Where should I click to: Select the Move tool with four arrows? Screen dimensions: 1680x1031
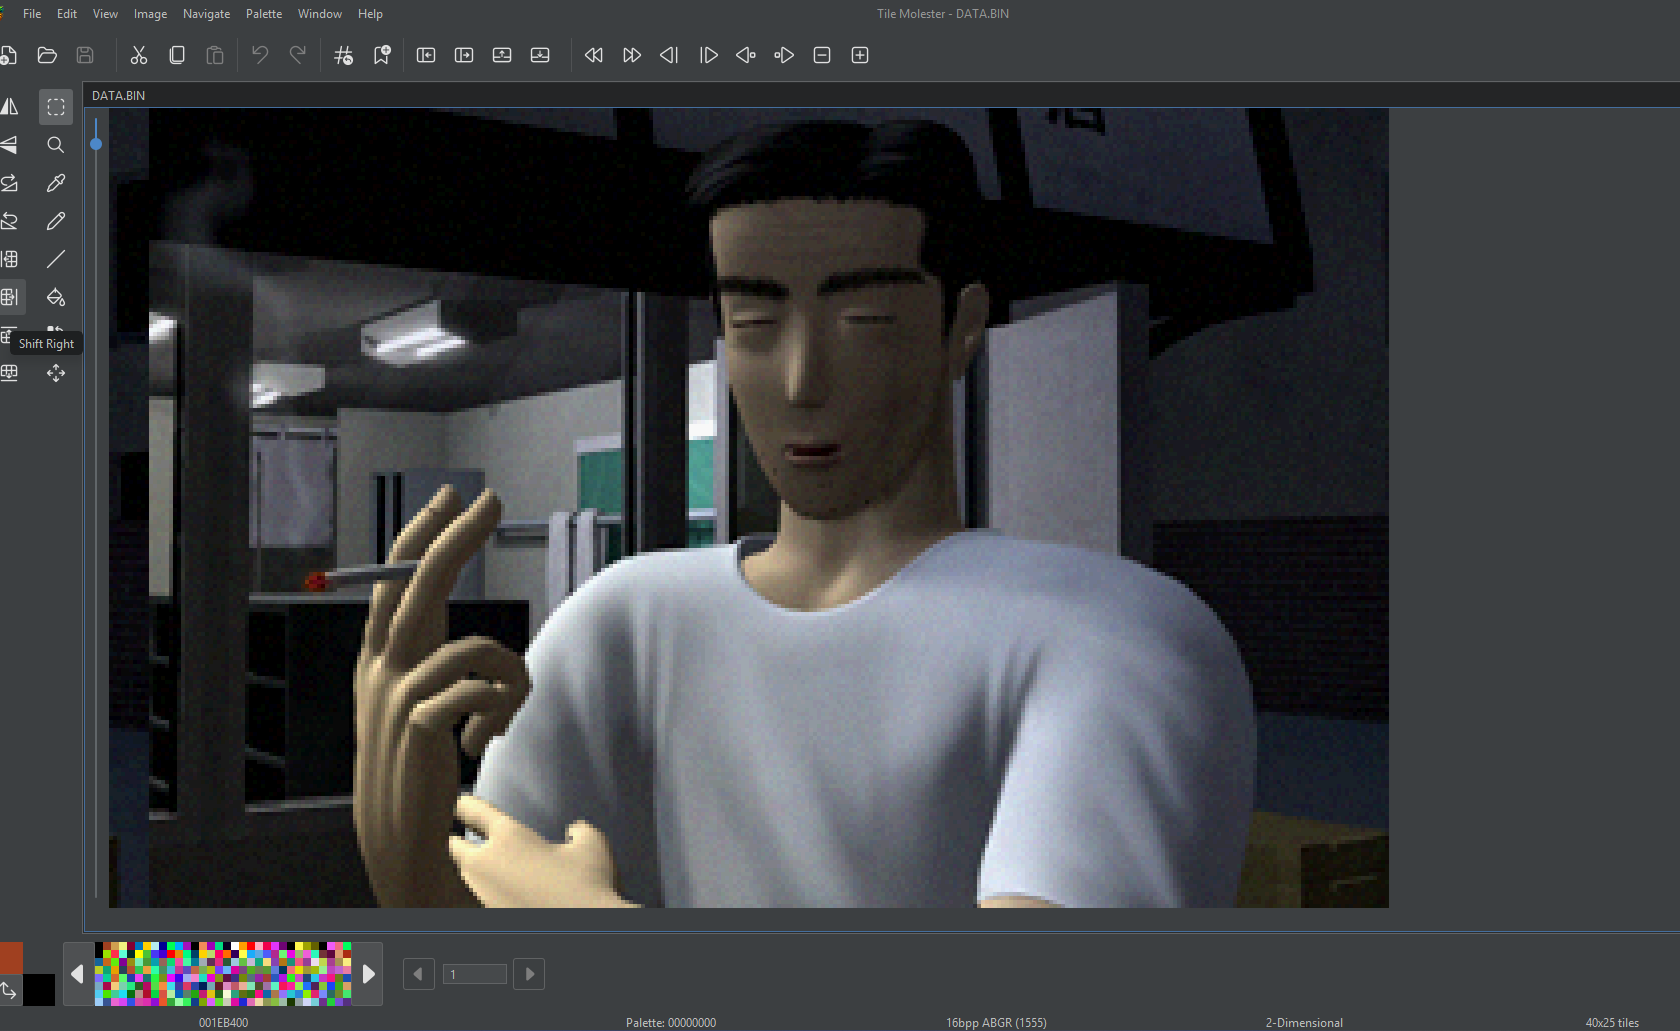click(56, 373)
